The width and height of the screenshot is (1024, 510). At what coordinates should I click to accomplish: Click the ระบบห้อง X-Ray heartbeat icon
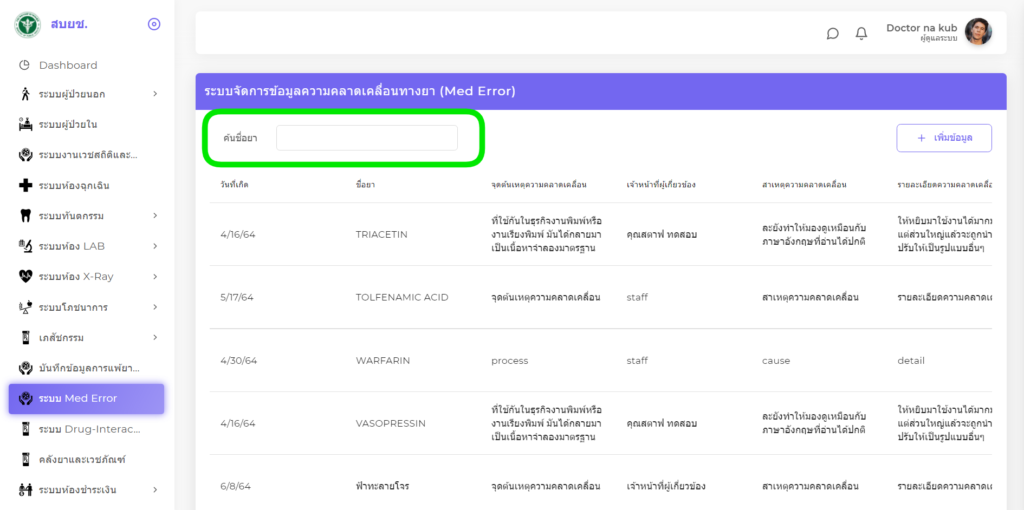(x=25, y=276)
